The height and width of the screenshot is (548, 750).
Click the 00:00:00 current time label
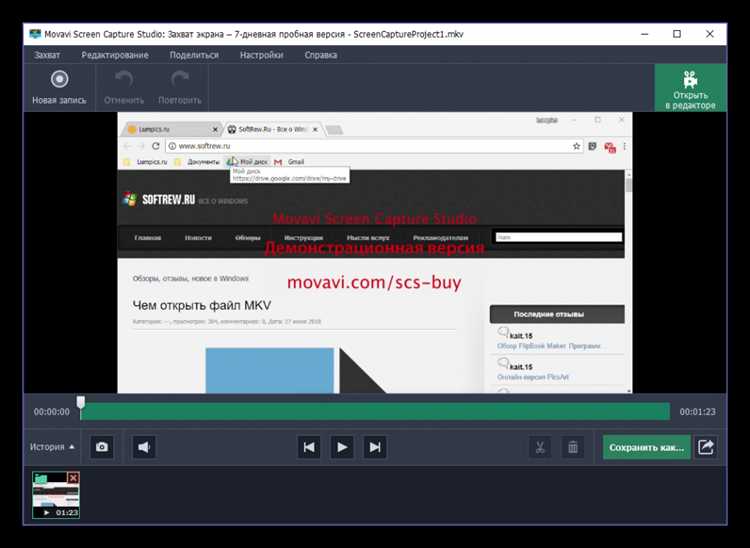click(x=52, y=412)
